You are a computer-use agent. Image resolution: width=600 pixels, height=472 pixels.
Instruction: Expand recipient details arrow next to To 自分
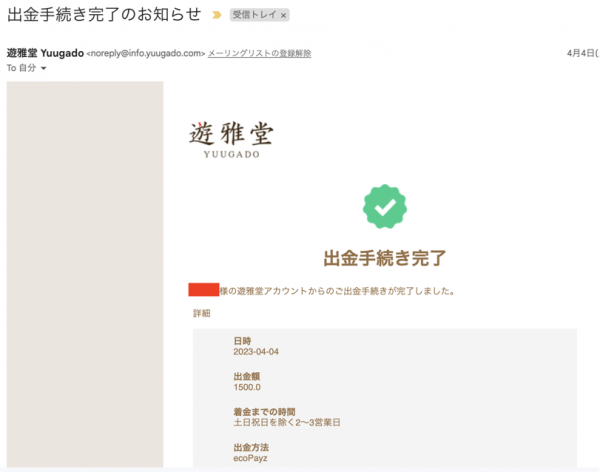point(44,69)
